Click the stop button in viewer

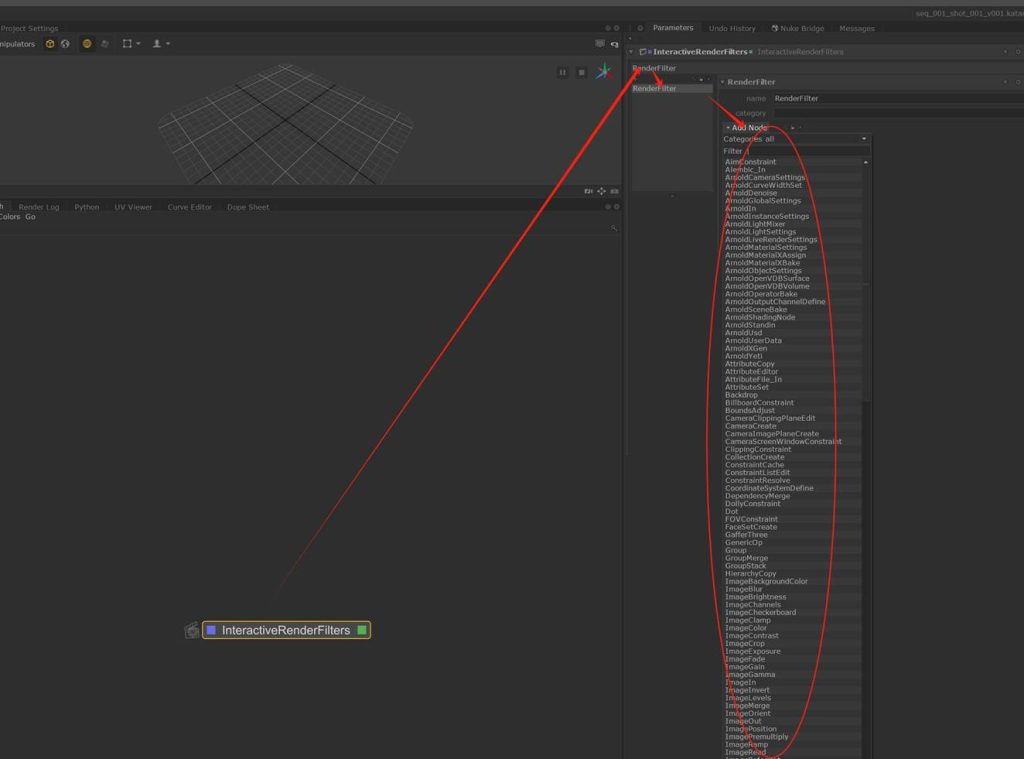(x=581, y=72)
